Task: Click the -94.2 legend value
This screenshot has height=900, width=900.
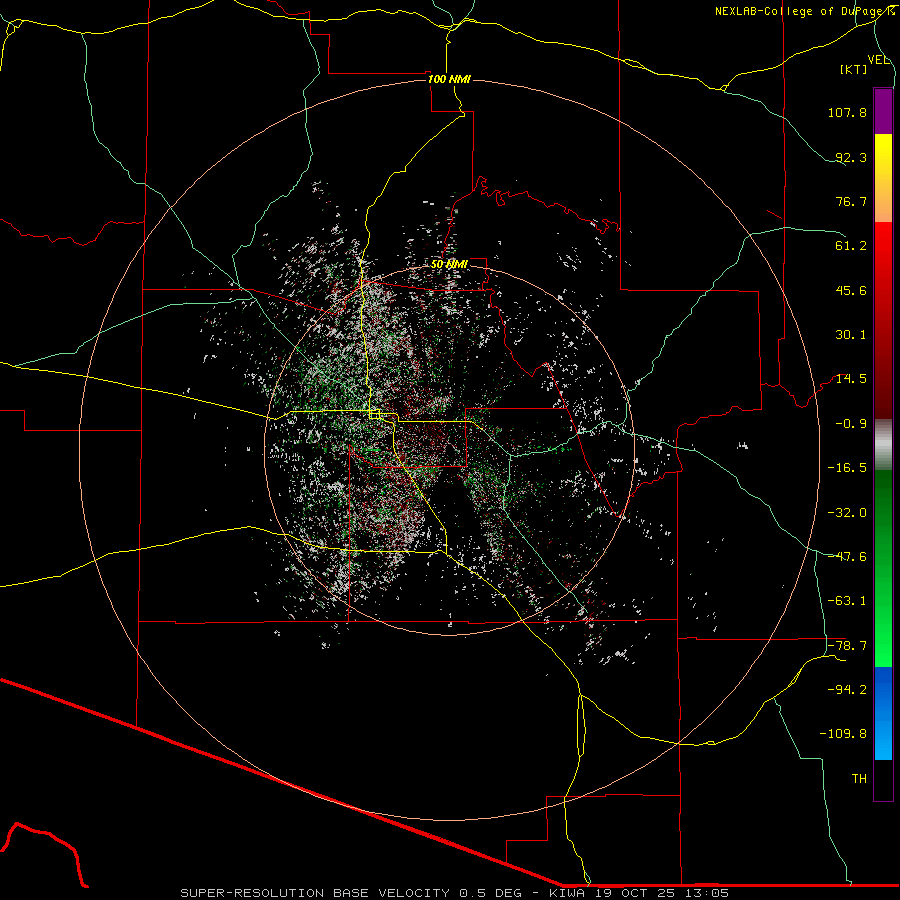Action: tap(847, 690)
